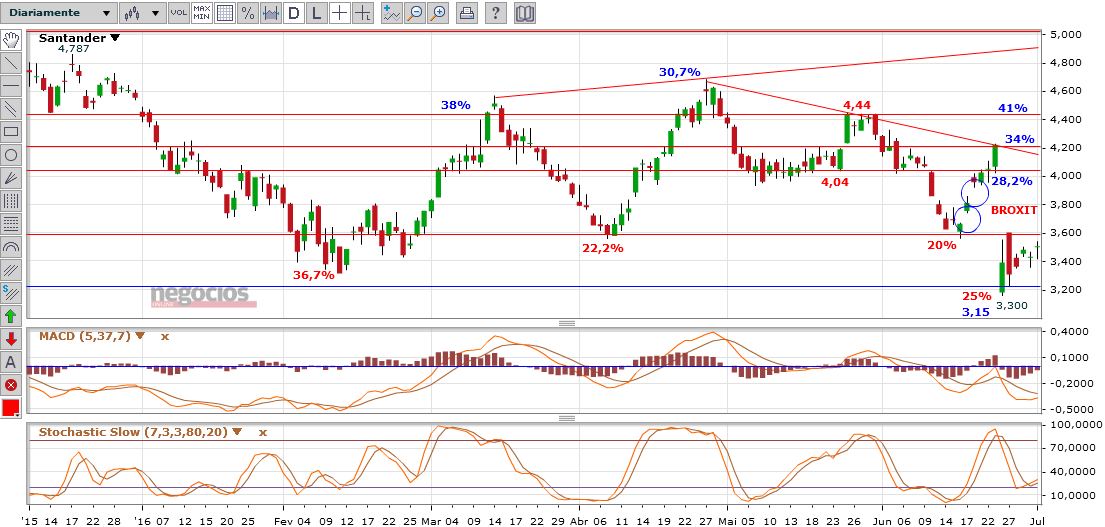Click the 34% annotation label
Screen dimensions: 1105x527
click(1020, 139)
